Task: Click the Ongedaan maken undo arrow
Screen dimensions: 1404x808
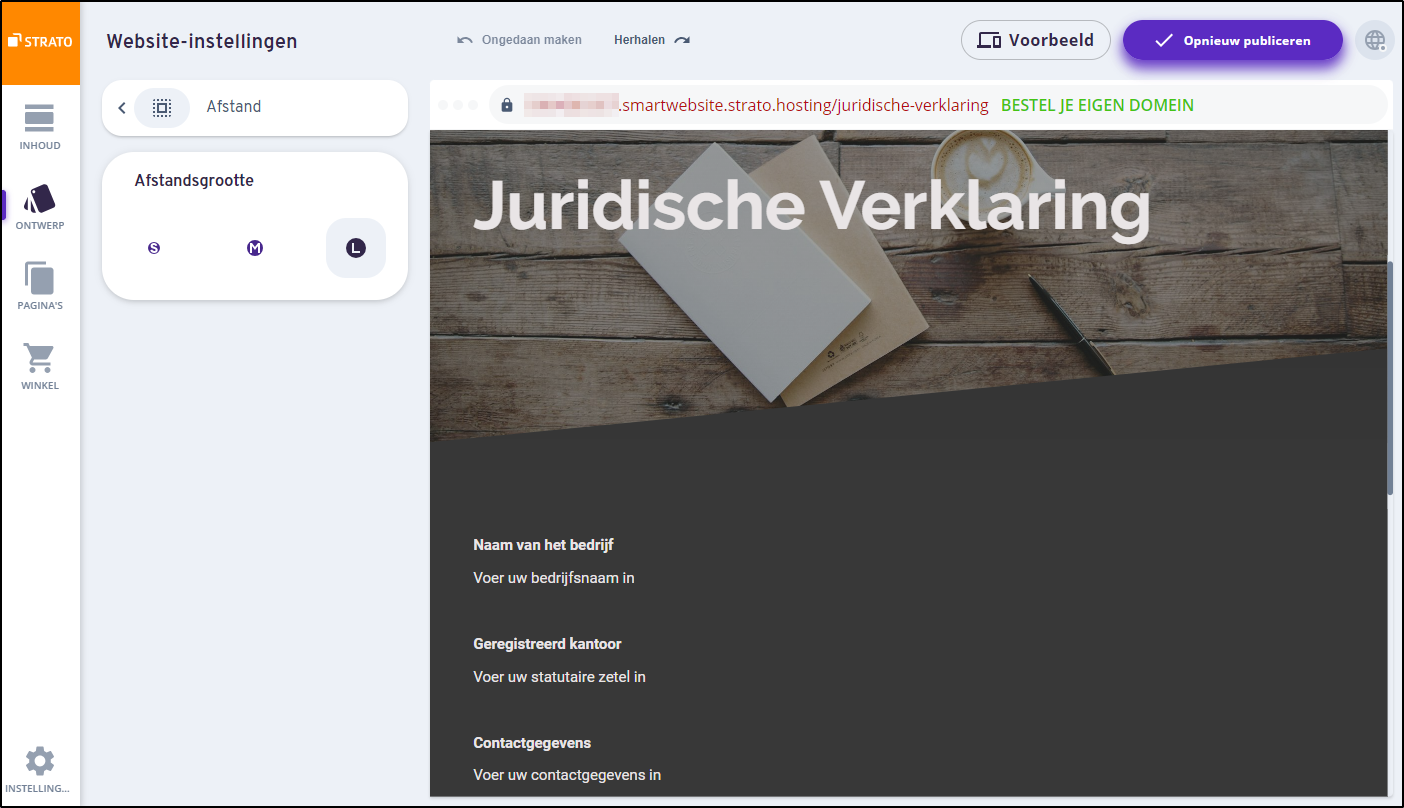Action: (x=463, y=39)
